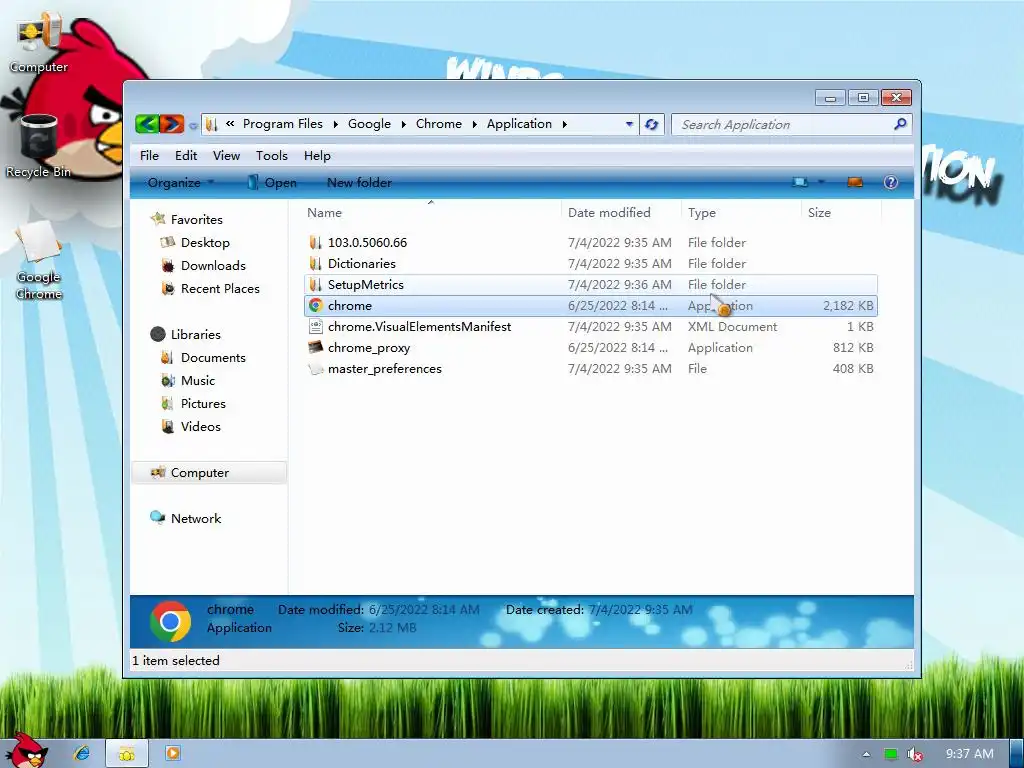Image resolution: width=1024 pixels, height=768 pixels.
Task: Select the Recycle Bin desktop icon
Action: 39,146
